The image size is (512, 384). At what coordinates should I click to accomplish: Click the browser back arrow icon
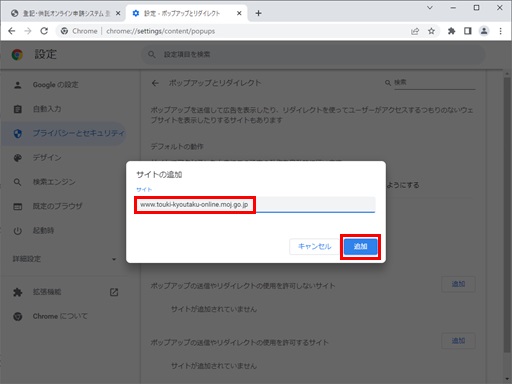[12, 31]
